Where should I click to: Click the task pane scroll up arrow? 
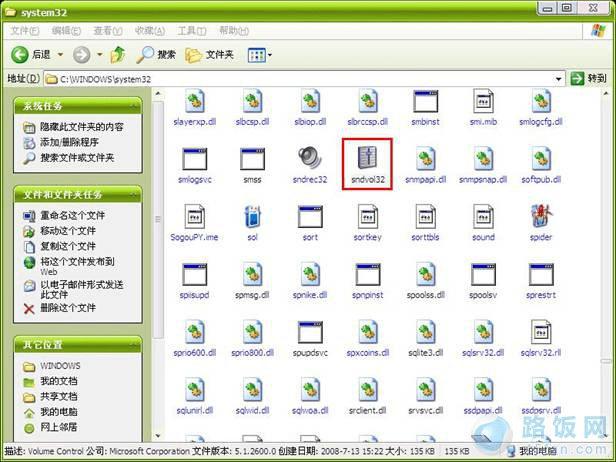pos(158,94)
